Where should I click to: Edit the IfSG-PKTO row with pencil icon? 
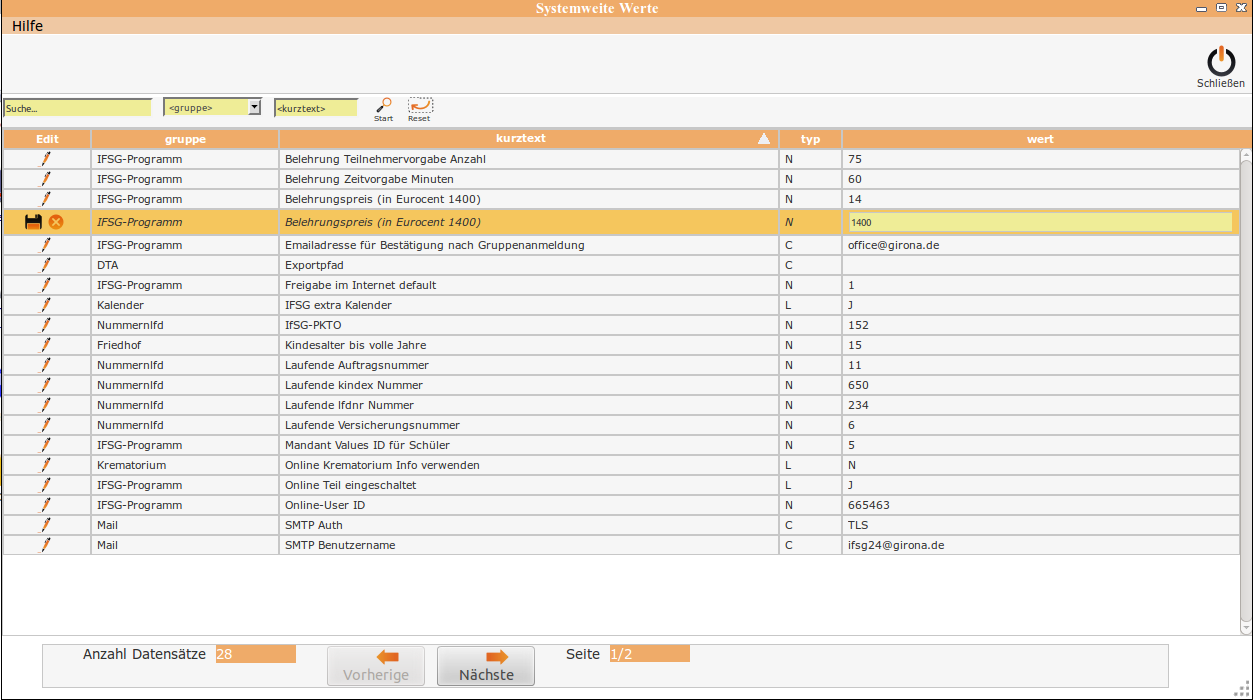click(45, 325)
